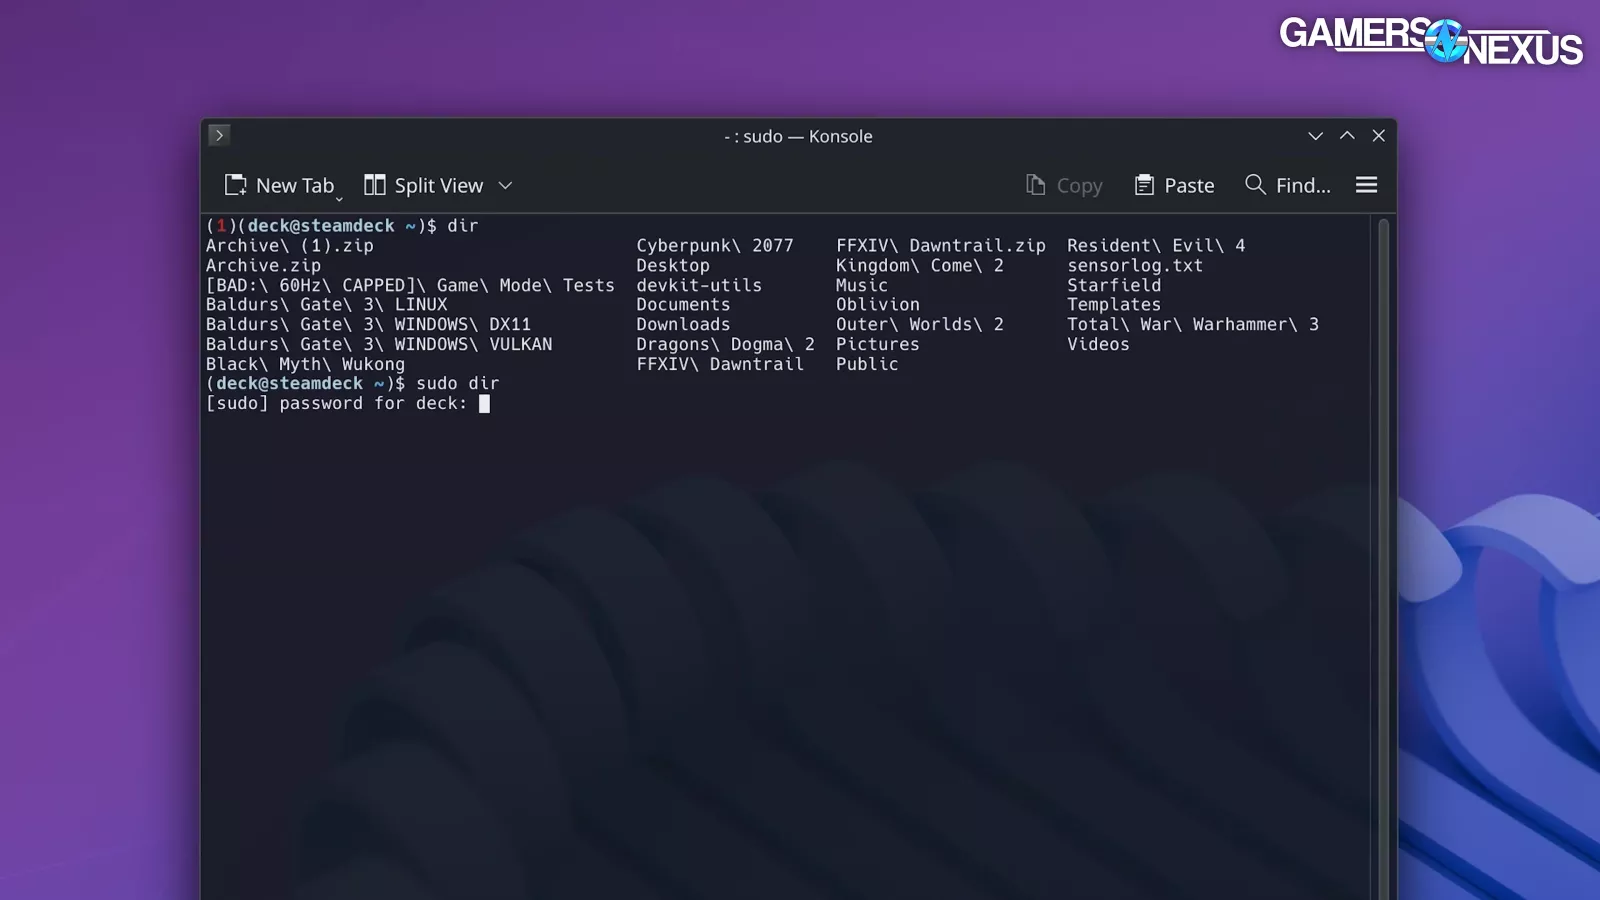Click the 'Videos' directory name
Viewport: 1600px width, 900px height.
[1098, 345]
